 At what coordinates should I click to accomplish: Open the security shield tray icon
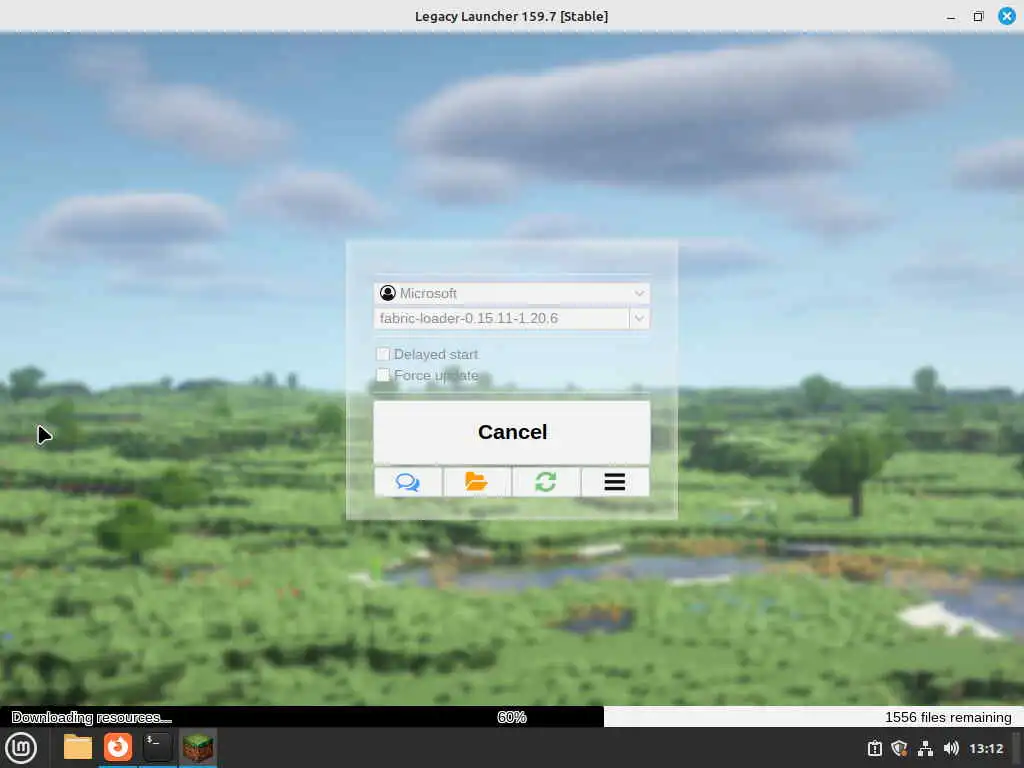pyautogui.click(x=900, y=748)
